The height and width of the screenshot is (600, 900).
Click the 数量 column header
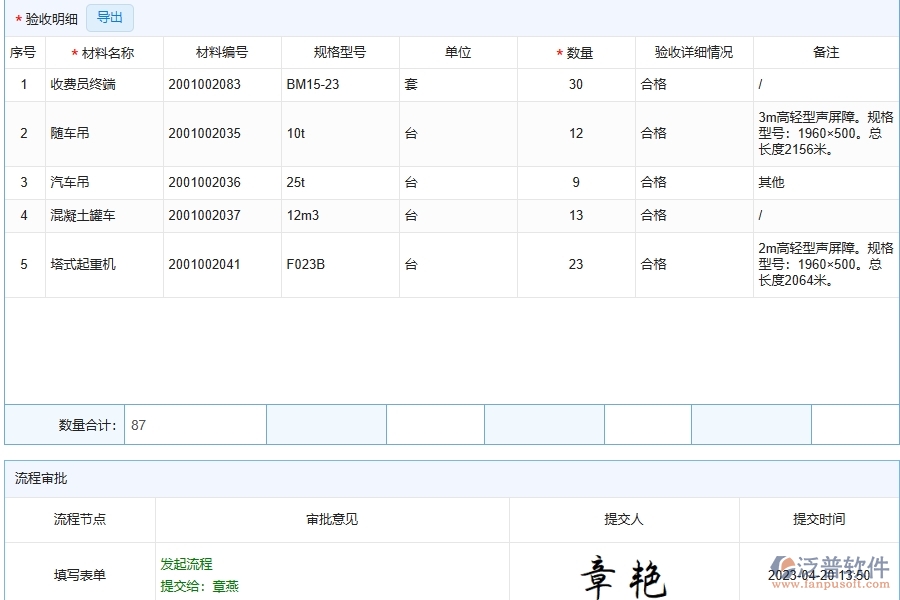575,52
